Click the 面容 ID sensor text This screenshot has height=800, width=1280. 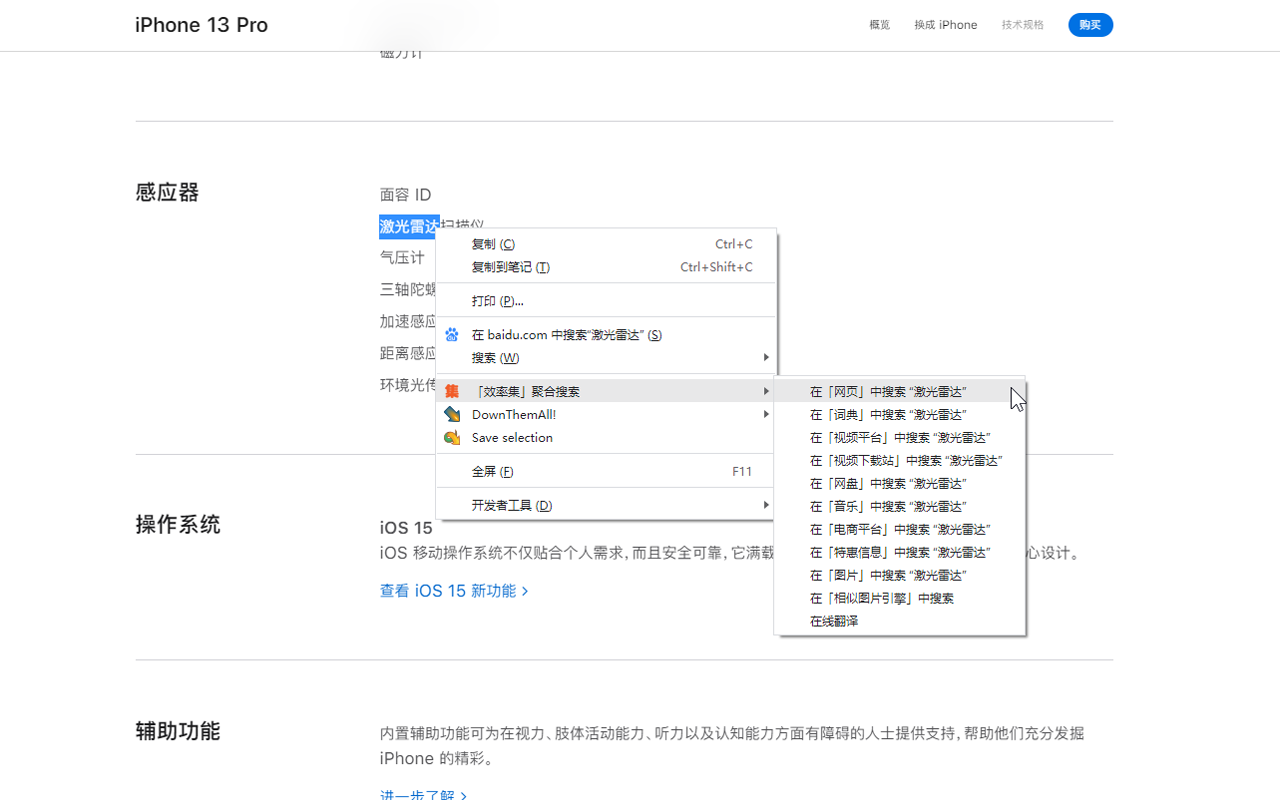[405, 195]
